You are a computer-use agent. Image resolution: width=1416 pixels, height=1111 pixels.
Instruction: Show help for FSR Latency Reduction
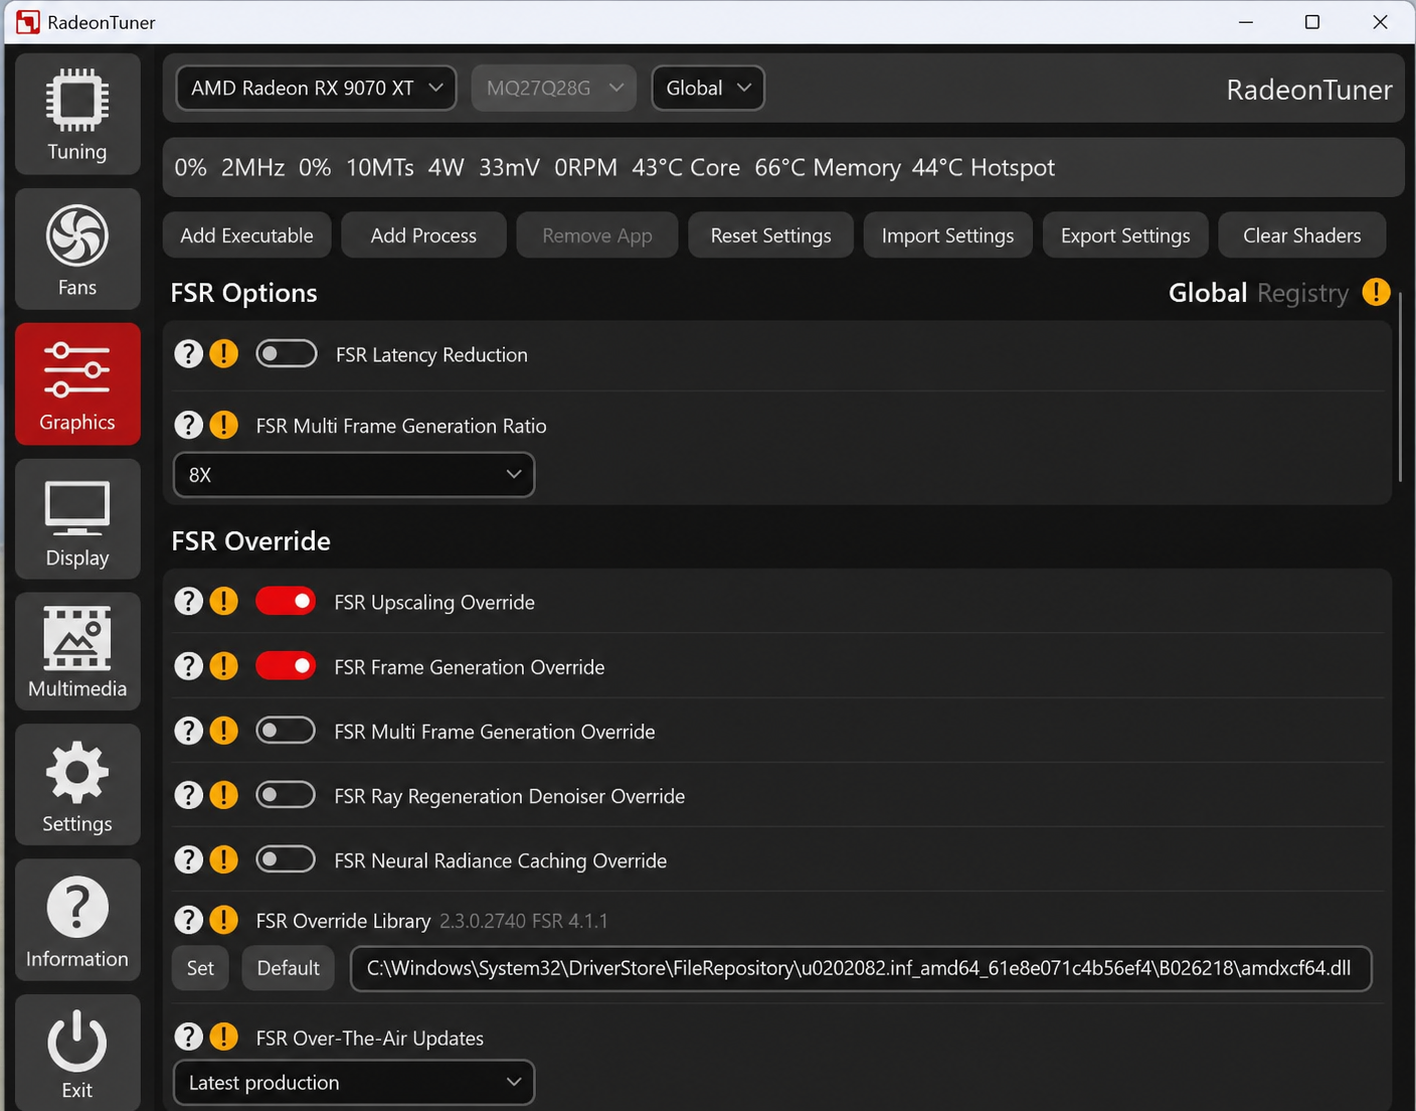pos(188,354)
